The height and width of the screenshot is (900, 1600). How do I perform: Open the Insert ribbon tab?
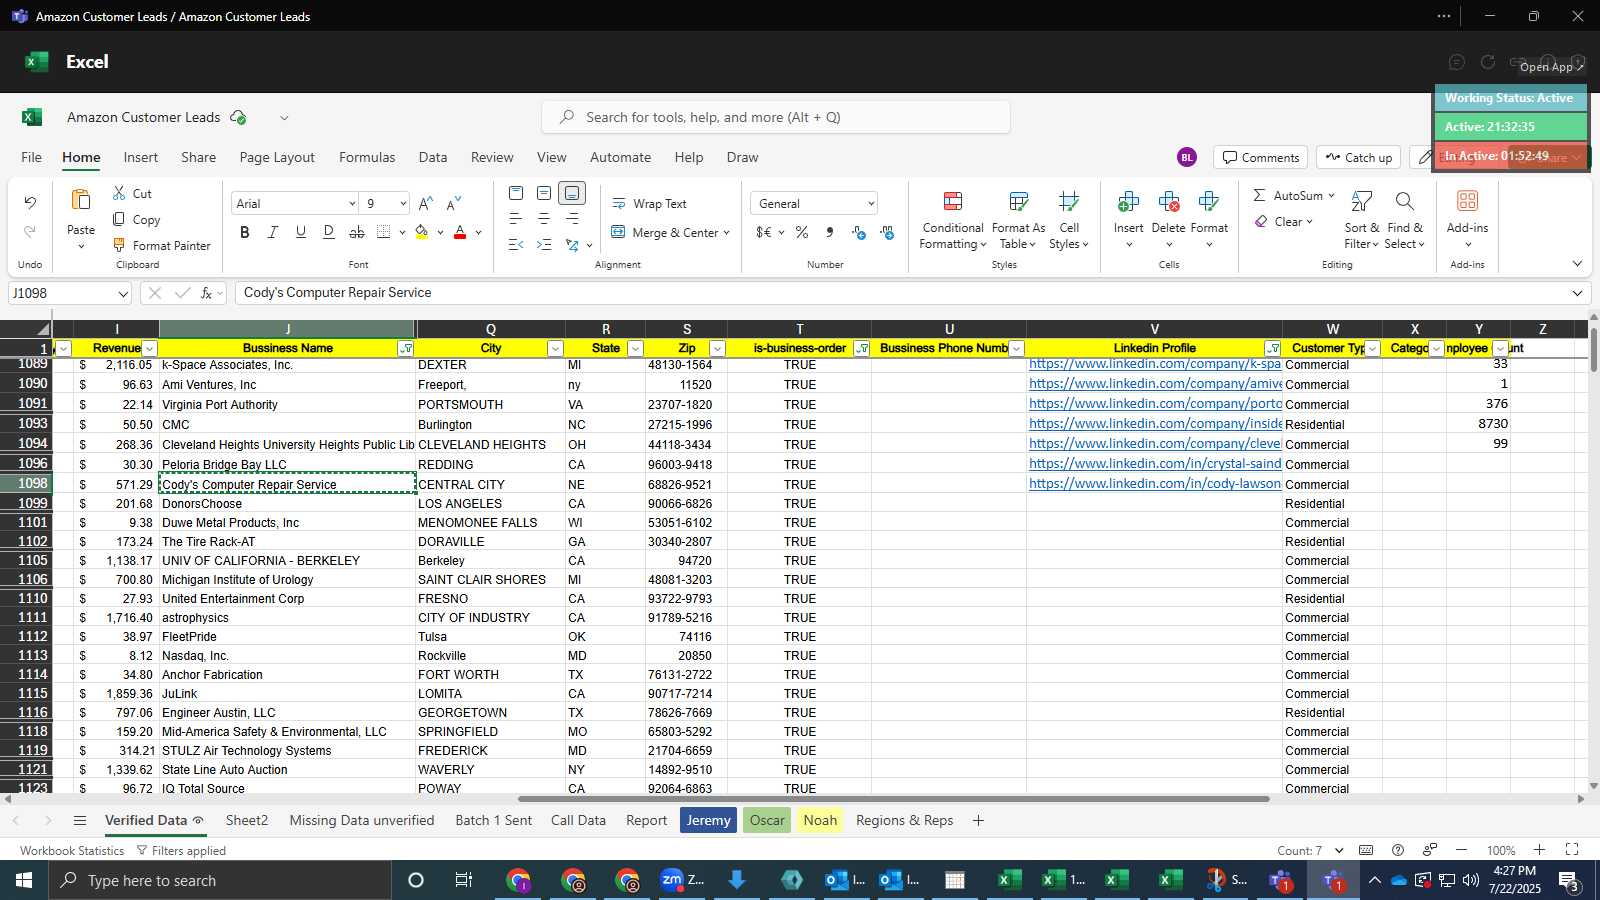click(x=141, y=157)
